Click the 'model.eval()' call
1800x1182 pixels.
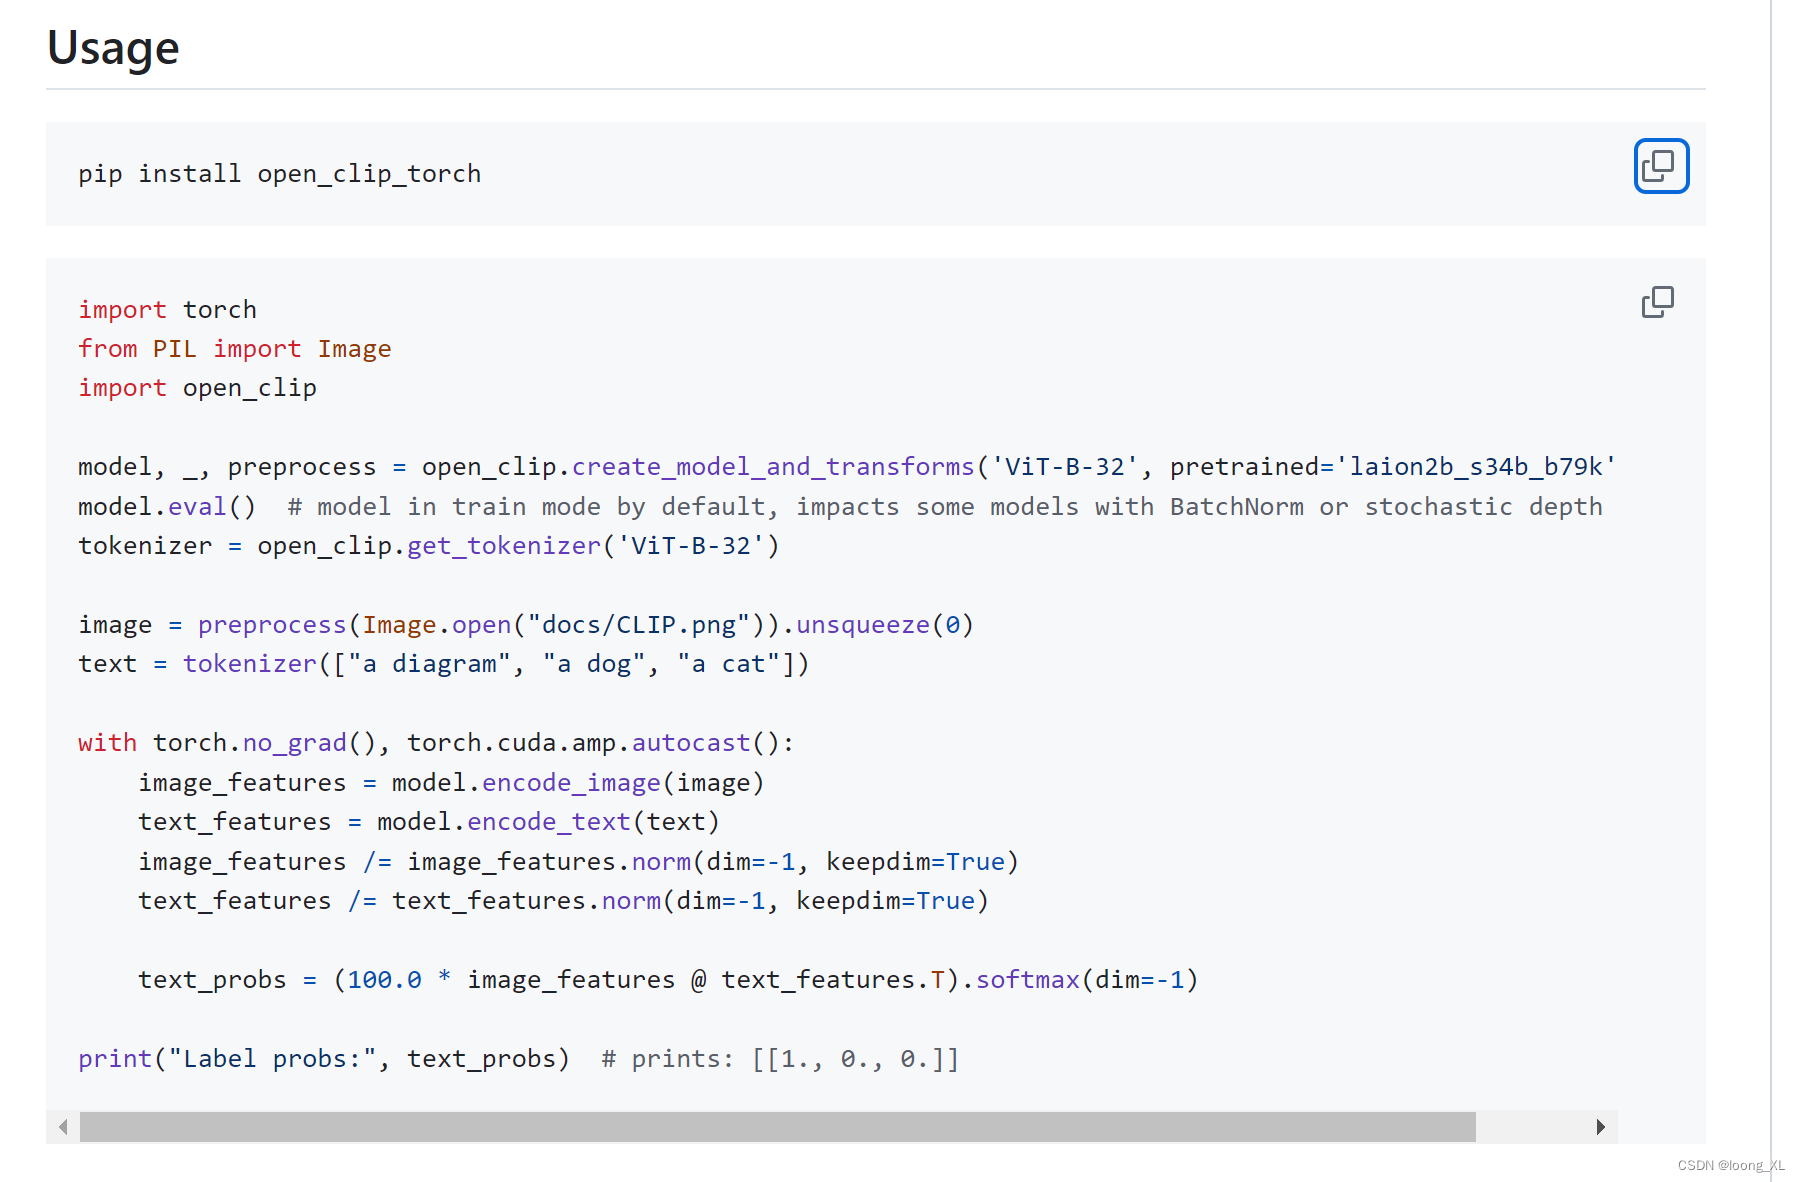click(x=167, y=507)
